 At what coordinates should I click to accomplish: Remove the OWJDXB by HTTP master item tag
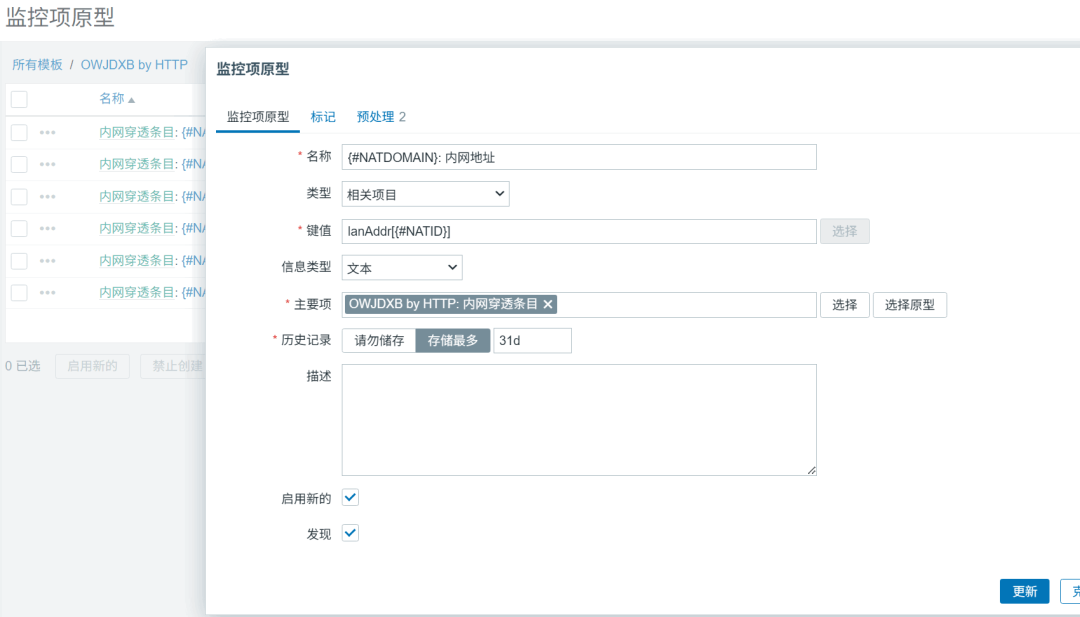548,305
